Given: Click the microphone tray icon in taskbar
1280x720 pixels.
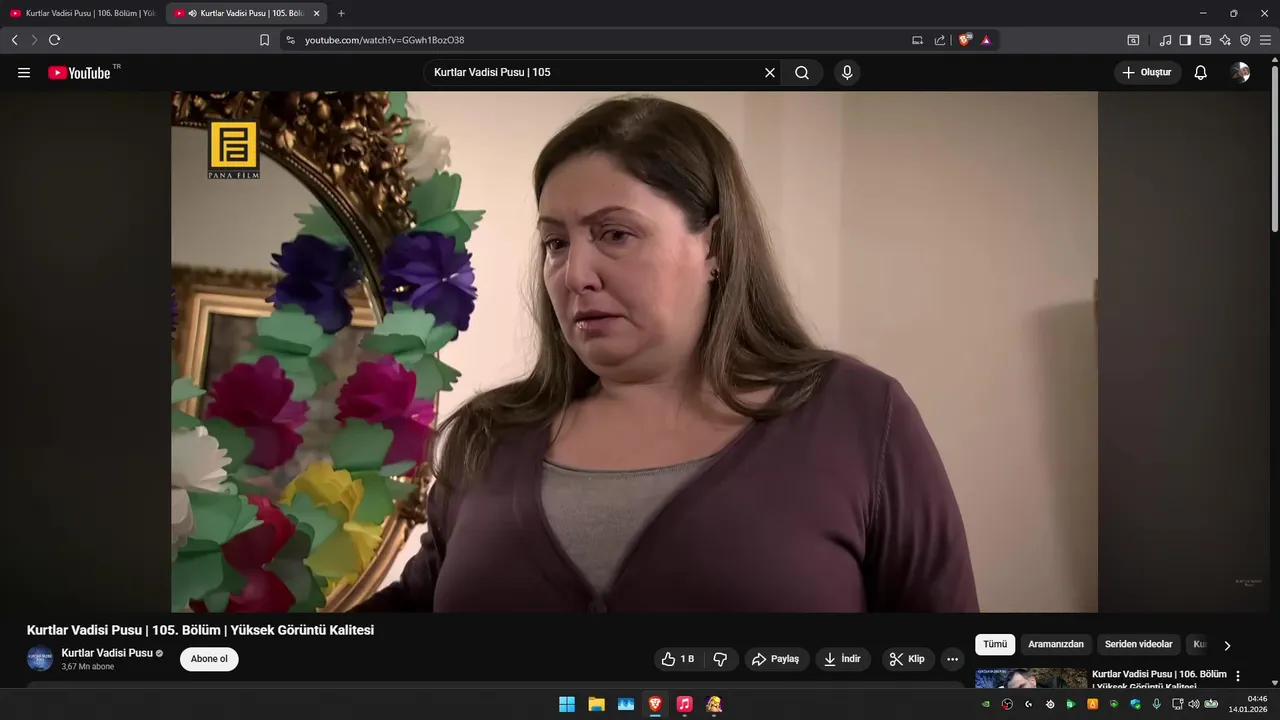Looking at the screenshot, I should click(x=1156, y=704).
